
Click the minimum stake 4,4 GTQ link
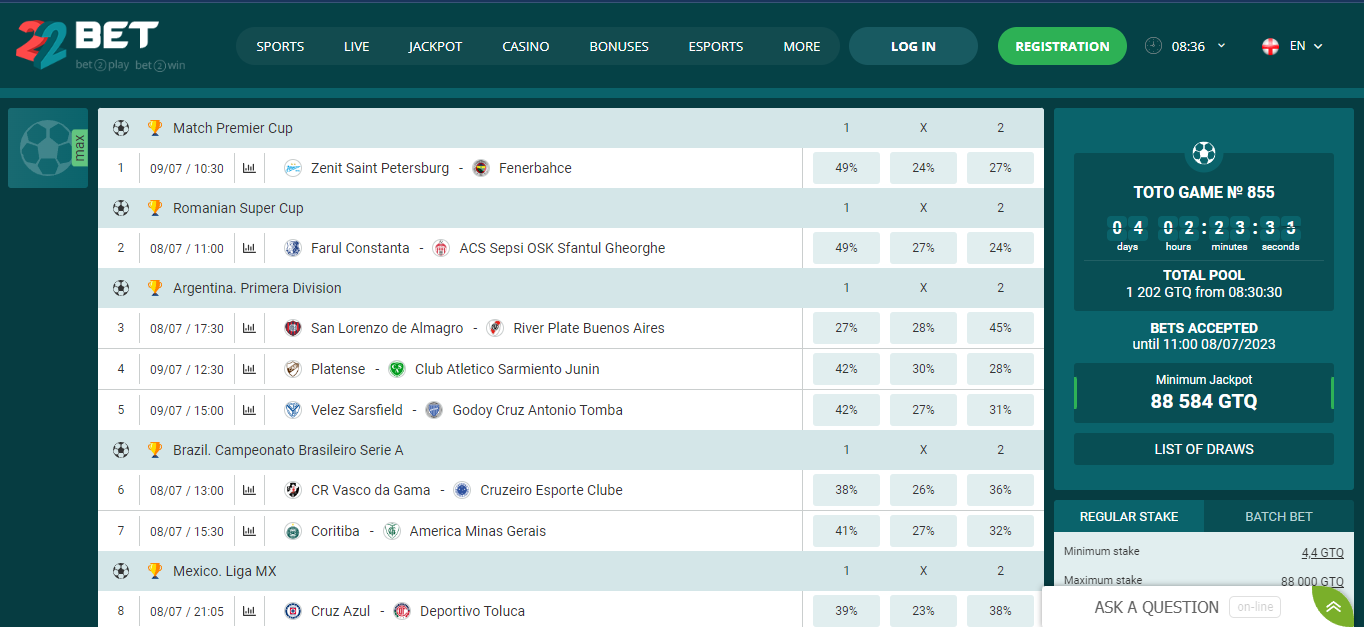pyautogui.click(x=1322, y=552)
